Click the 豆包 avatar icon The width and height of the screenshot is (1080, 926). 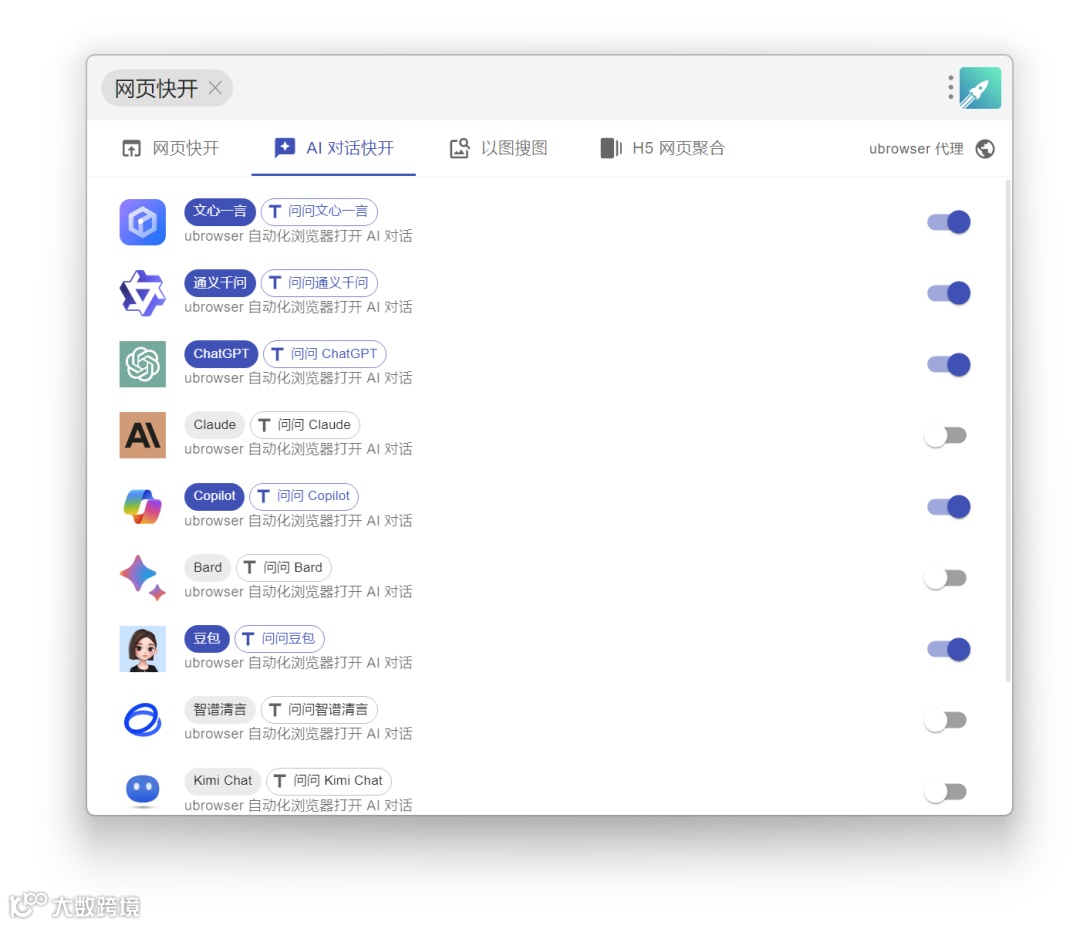coord(143,649)
